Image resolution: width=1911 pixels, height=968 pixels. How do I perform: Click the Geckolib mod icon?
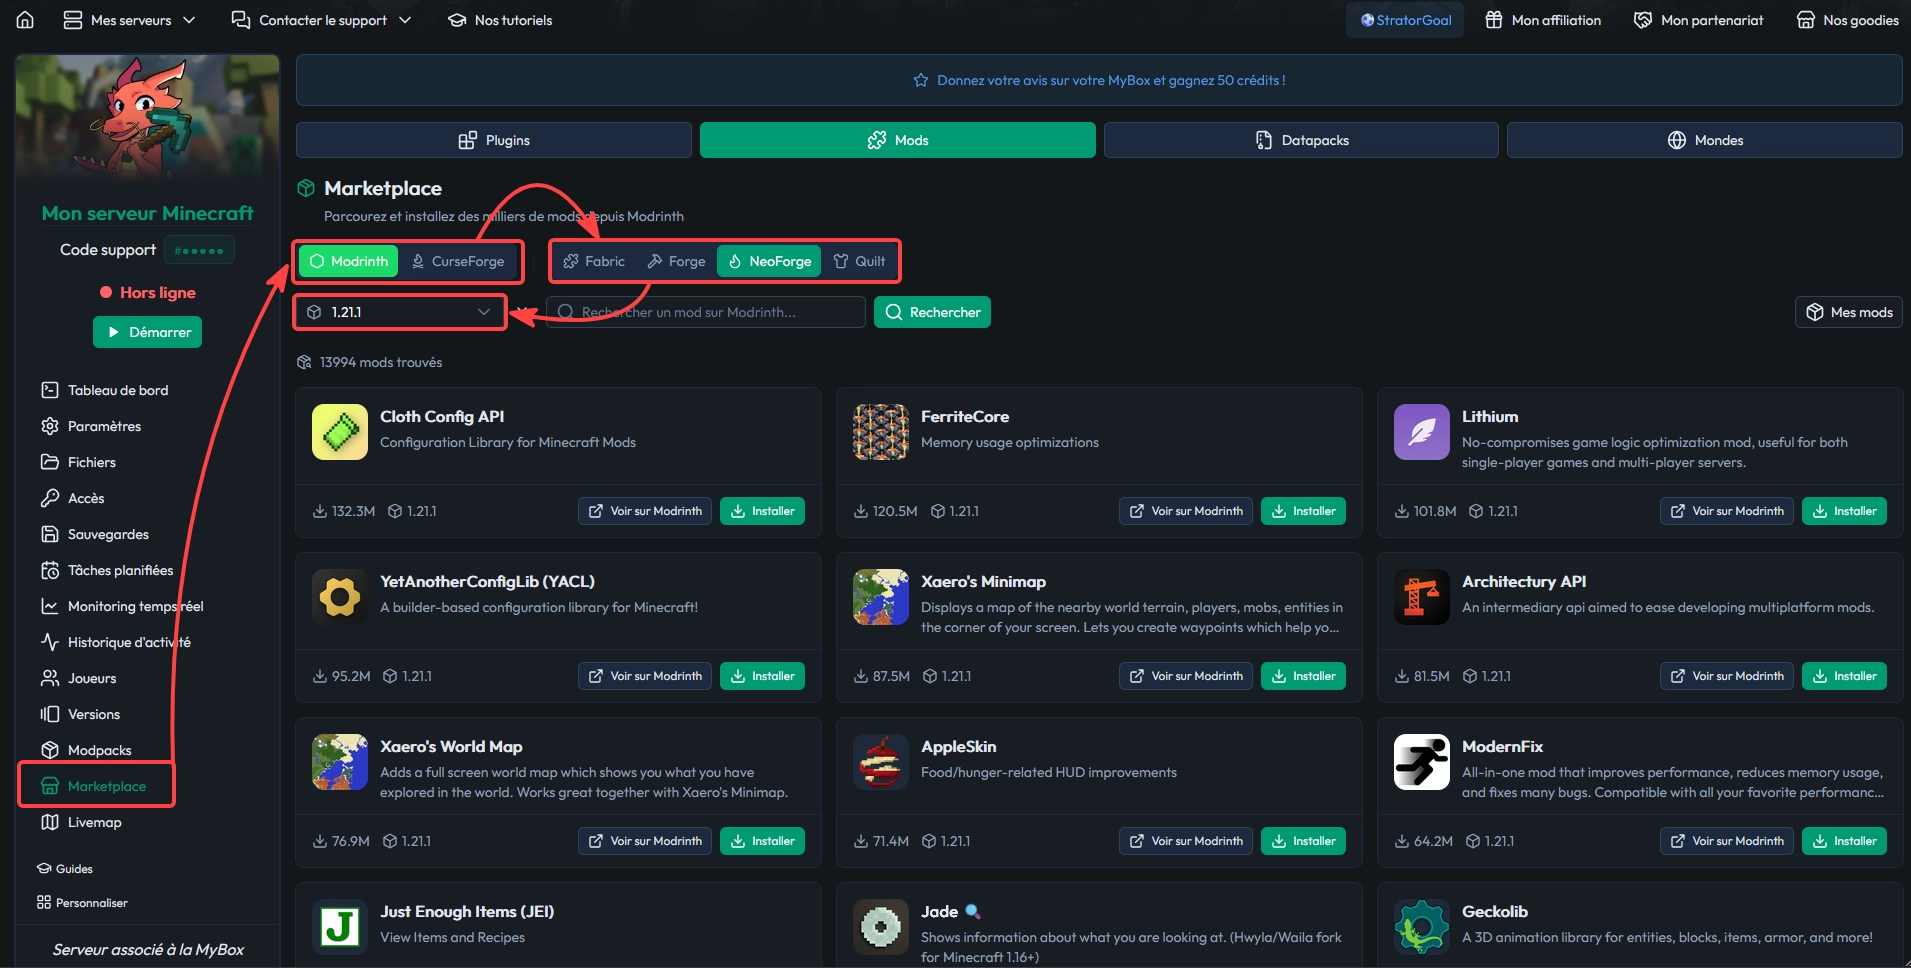(1422, 927)
